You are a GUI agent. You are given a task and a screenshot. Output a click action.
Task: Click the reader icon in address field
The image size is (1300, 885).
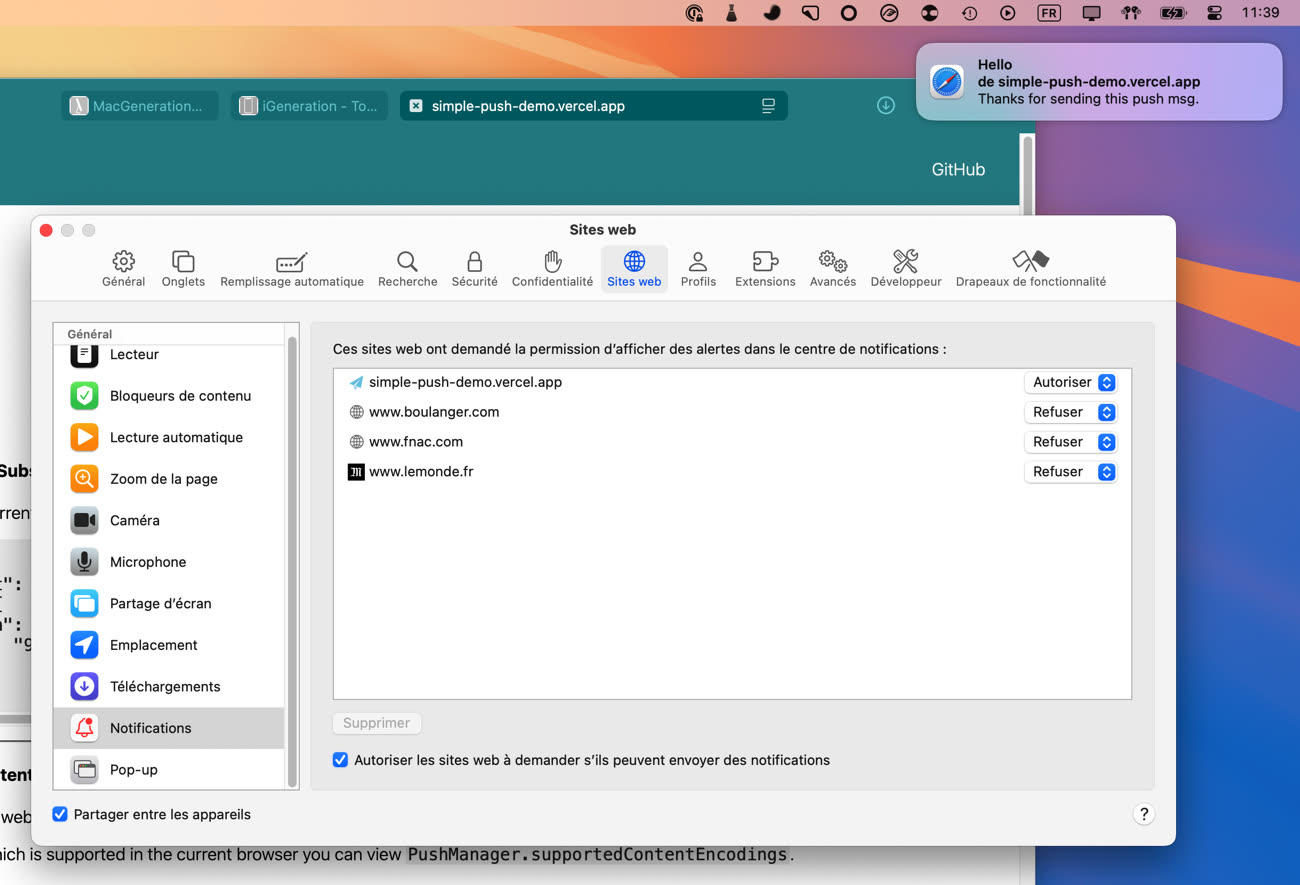point(768,106)
